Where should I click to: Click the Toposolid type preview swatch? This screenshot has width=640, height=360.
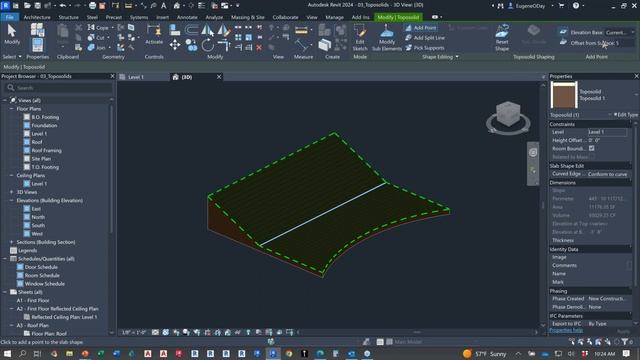[x=564, y=95]
